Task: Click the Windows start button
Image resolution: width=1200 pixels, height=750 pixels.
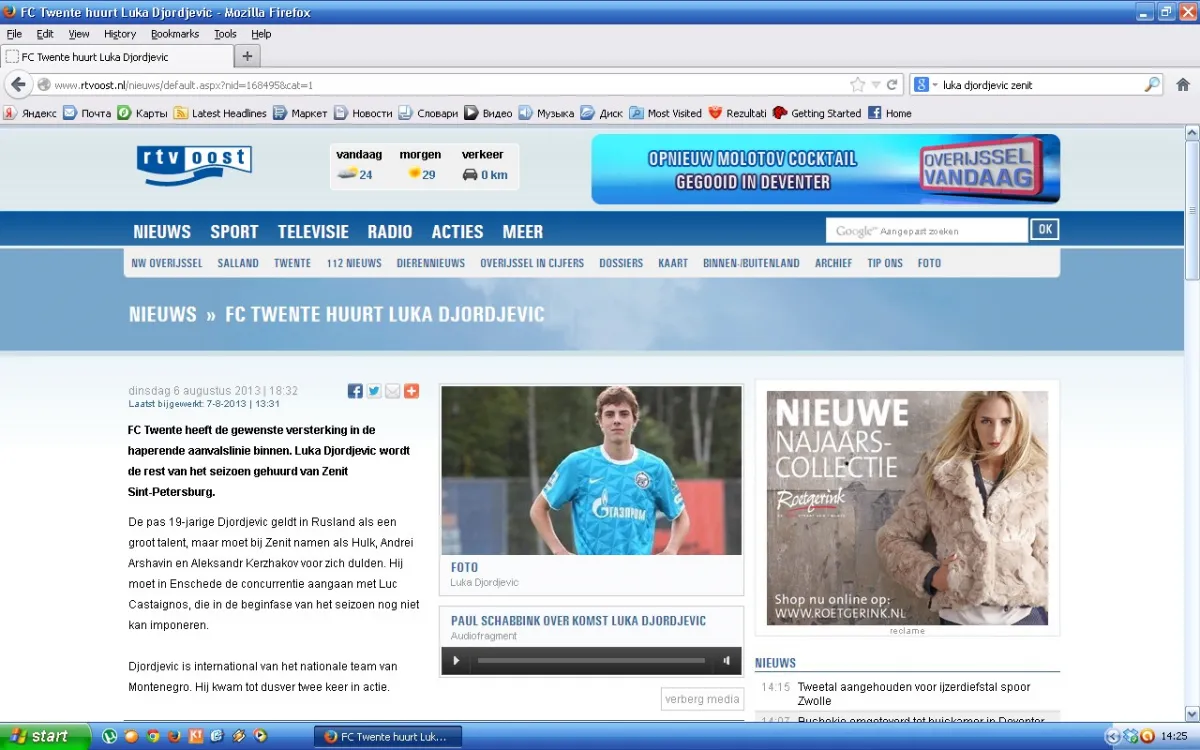Action: tap(46, 736)
